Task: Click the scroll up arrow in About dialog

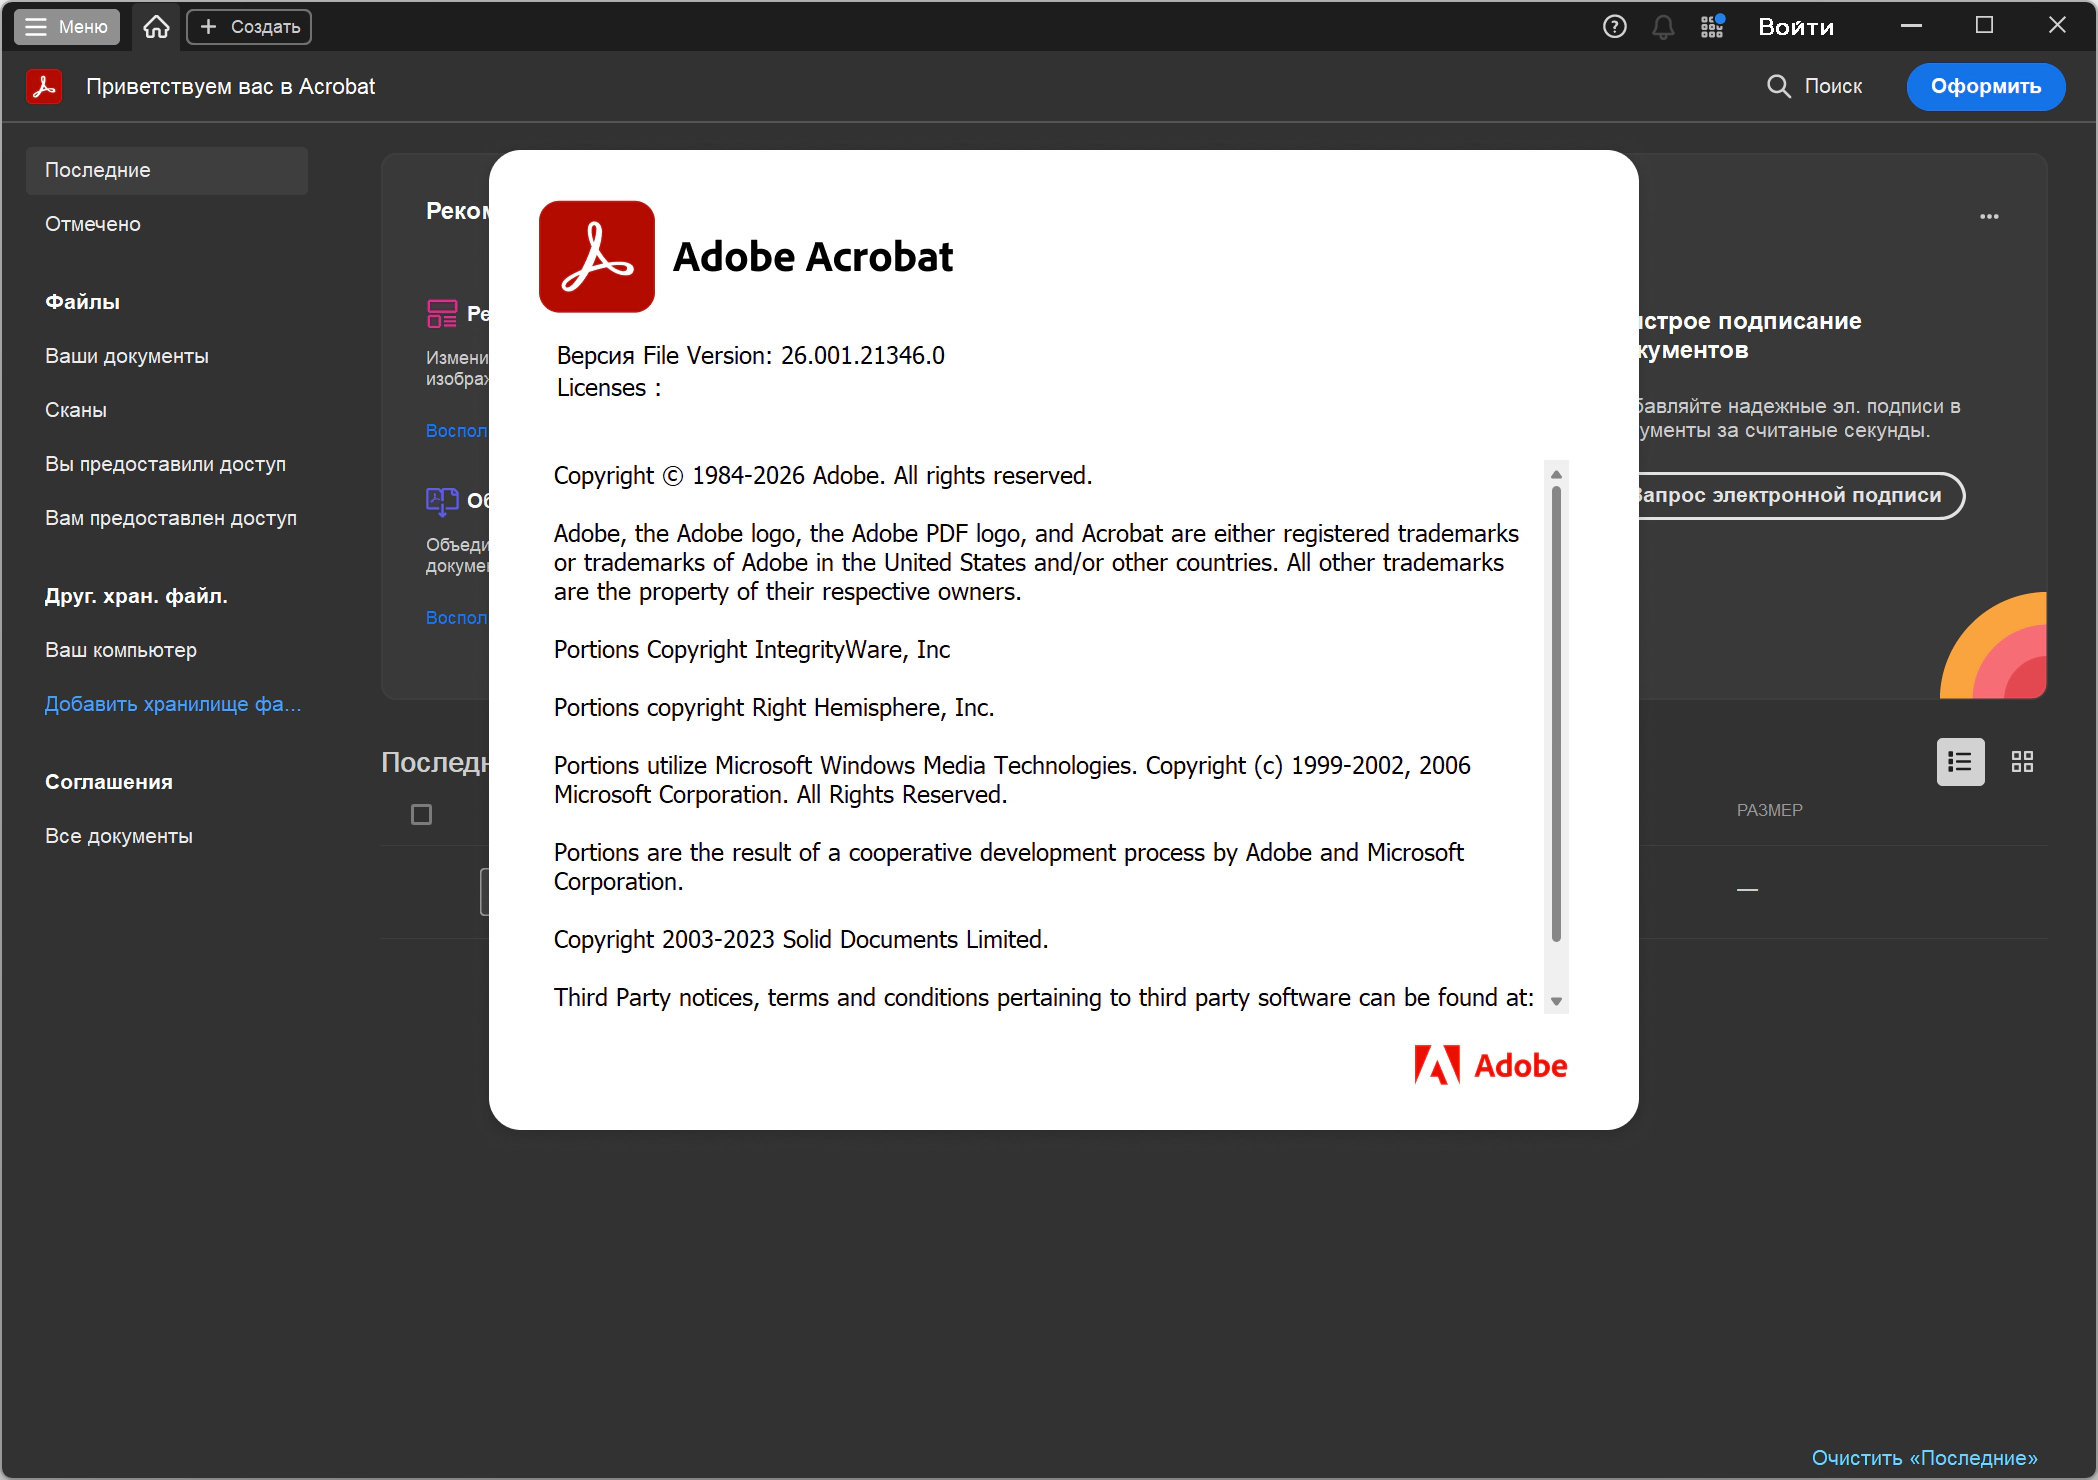Action: pos(1556,474)
